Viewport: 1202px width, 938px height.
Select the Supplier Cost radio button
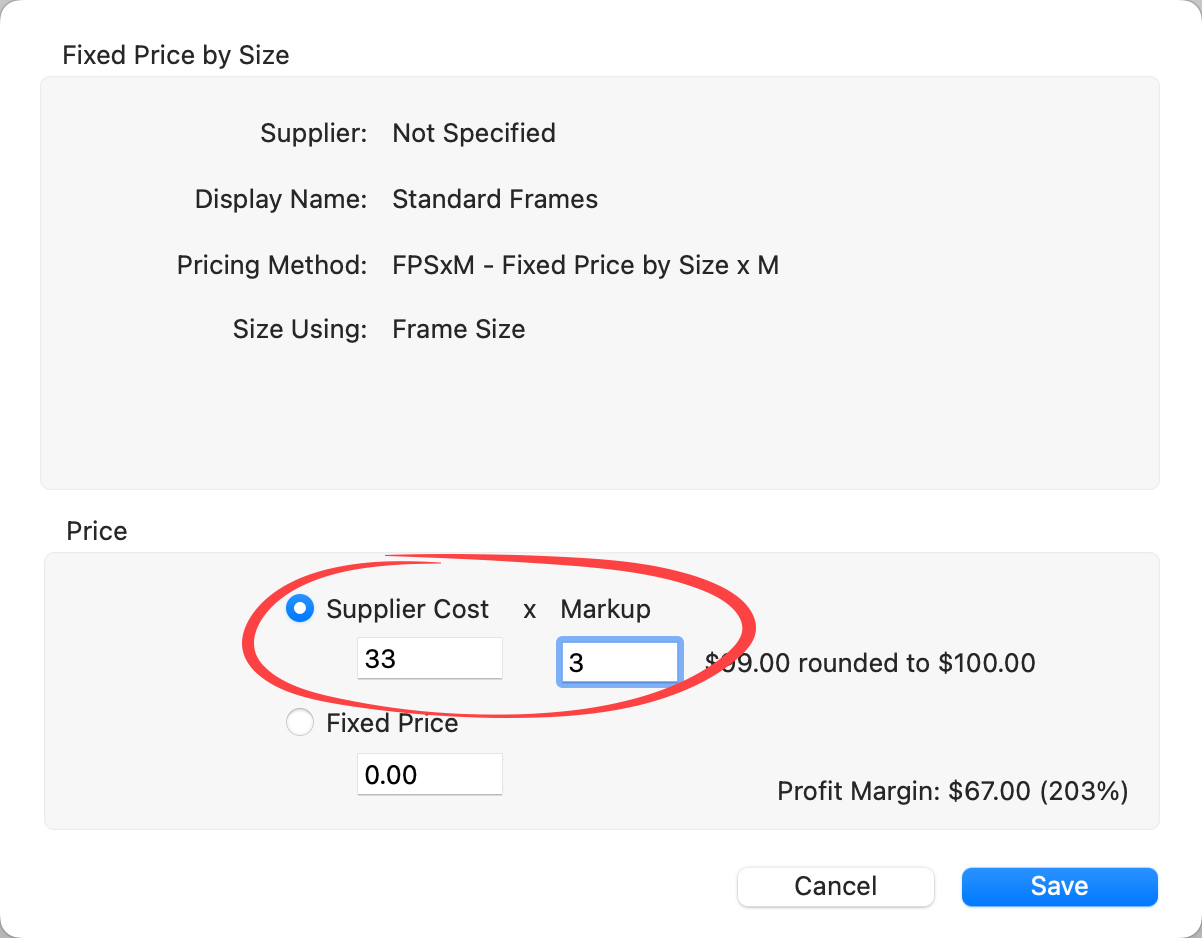click(300, 609)
